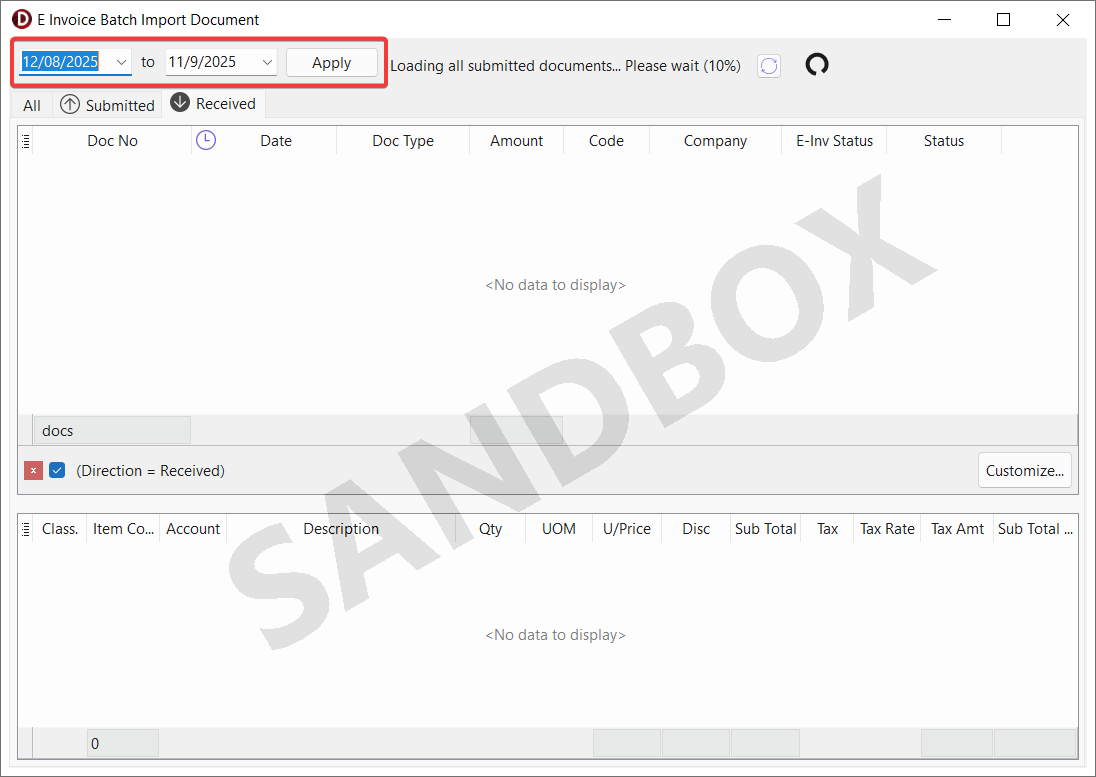Image resolution: width=1096 pixels, height=777 pixels.
Task: Switch to the All tab
Action: [32, 105]
